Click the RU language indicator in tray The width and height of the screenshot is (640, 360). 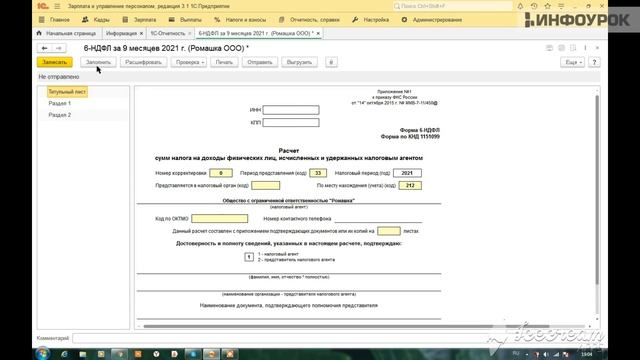pos(516,354)
